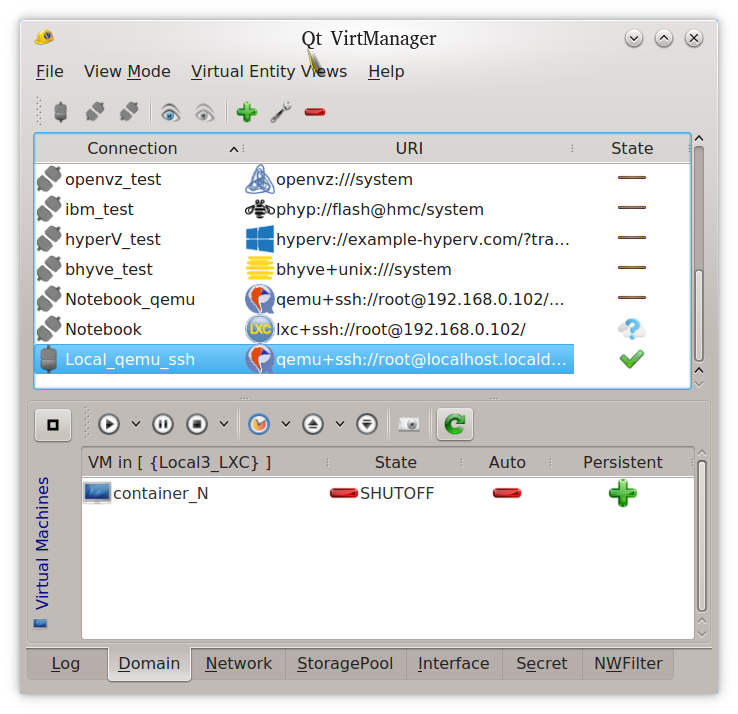Switch to the NWFilter tab
The width and height of the screenshot is (738, 714).
[x=628, y=664]
